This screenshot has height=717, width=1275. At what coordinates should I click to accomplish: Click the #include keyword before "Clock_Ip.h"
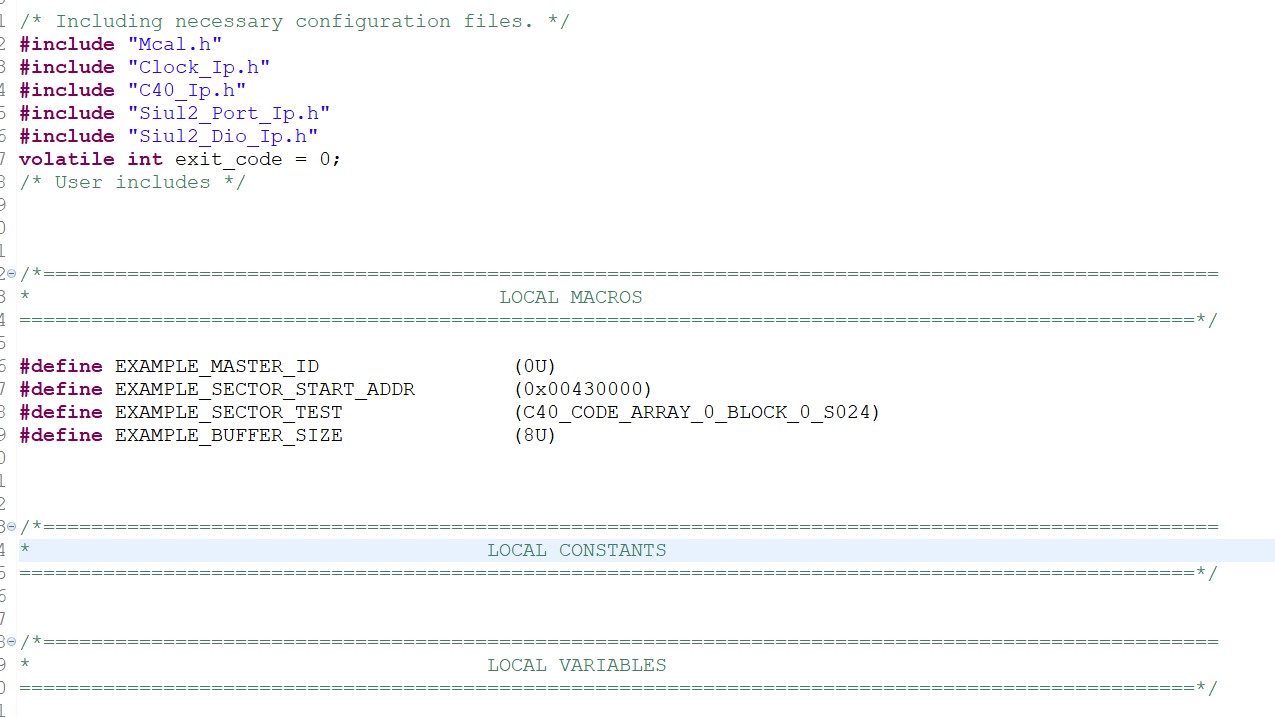click(67, 67)
